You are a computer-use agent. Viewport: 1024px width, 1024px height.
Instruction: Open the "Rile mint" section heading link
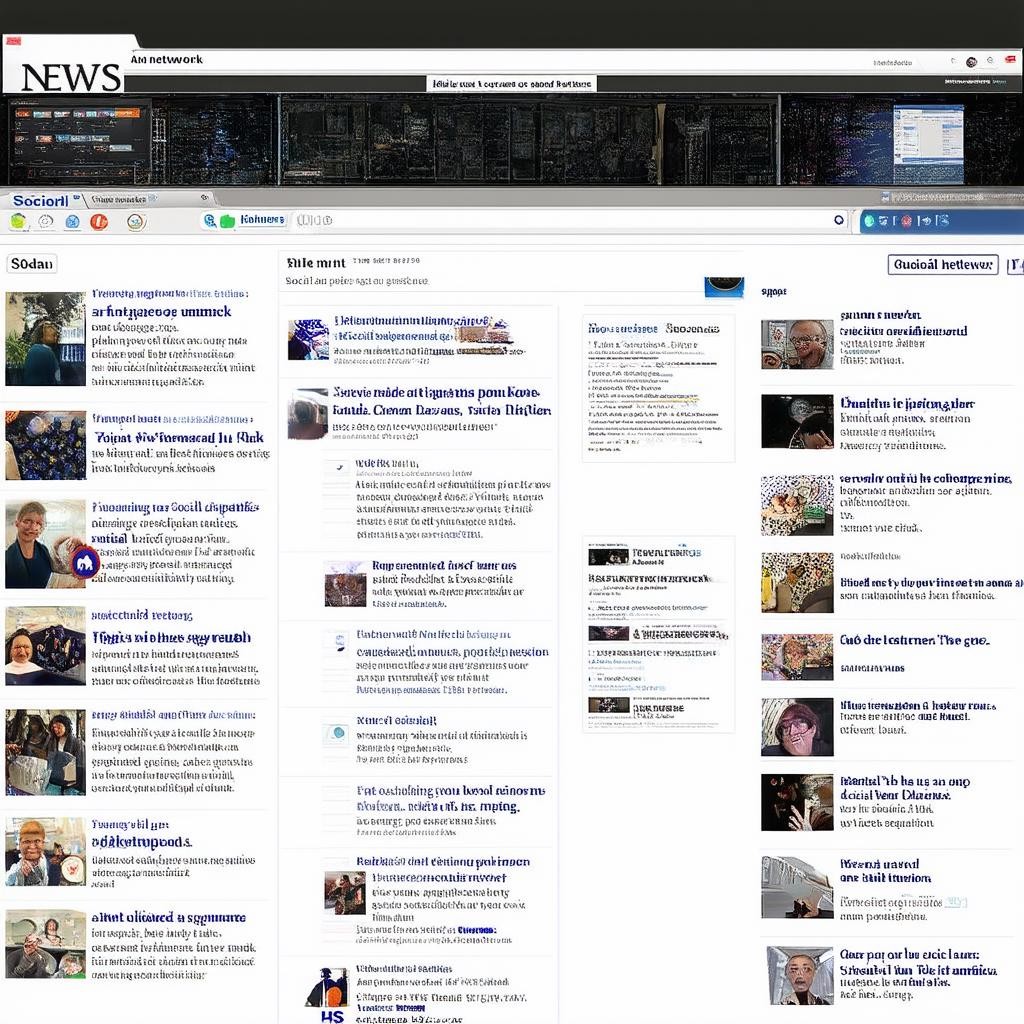click(315, 263)
